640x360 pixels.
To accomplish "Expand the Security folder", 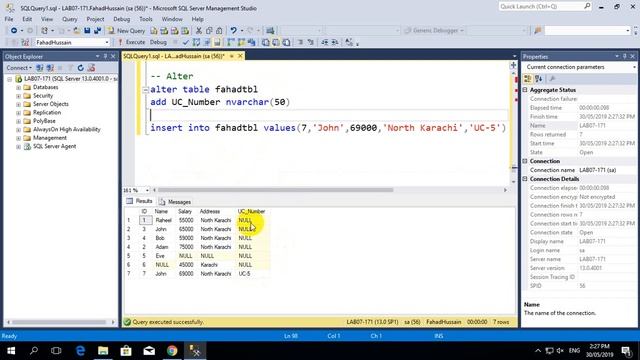I will coord(18,96).
